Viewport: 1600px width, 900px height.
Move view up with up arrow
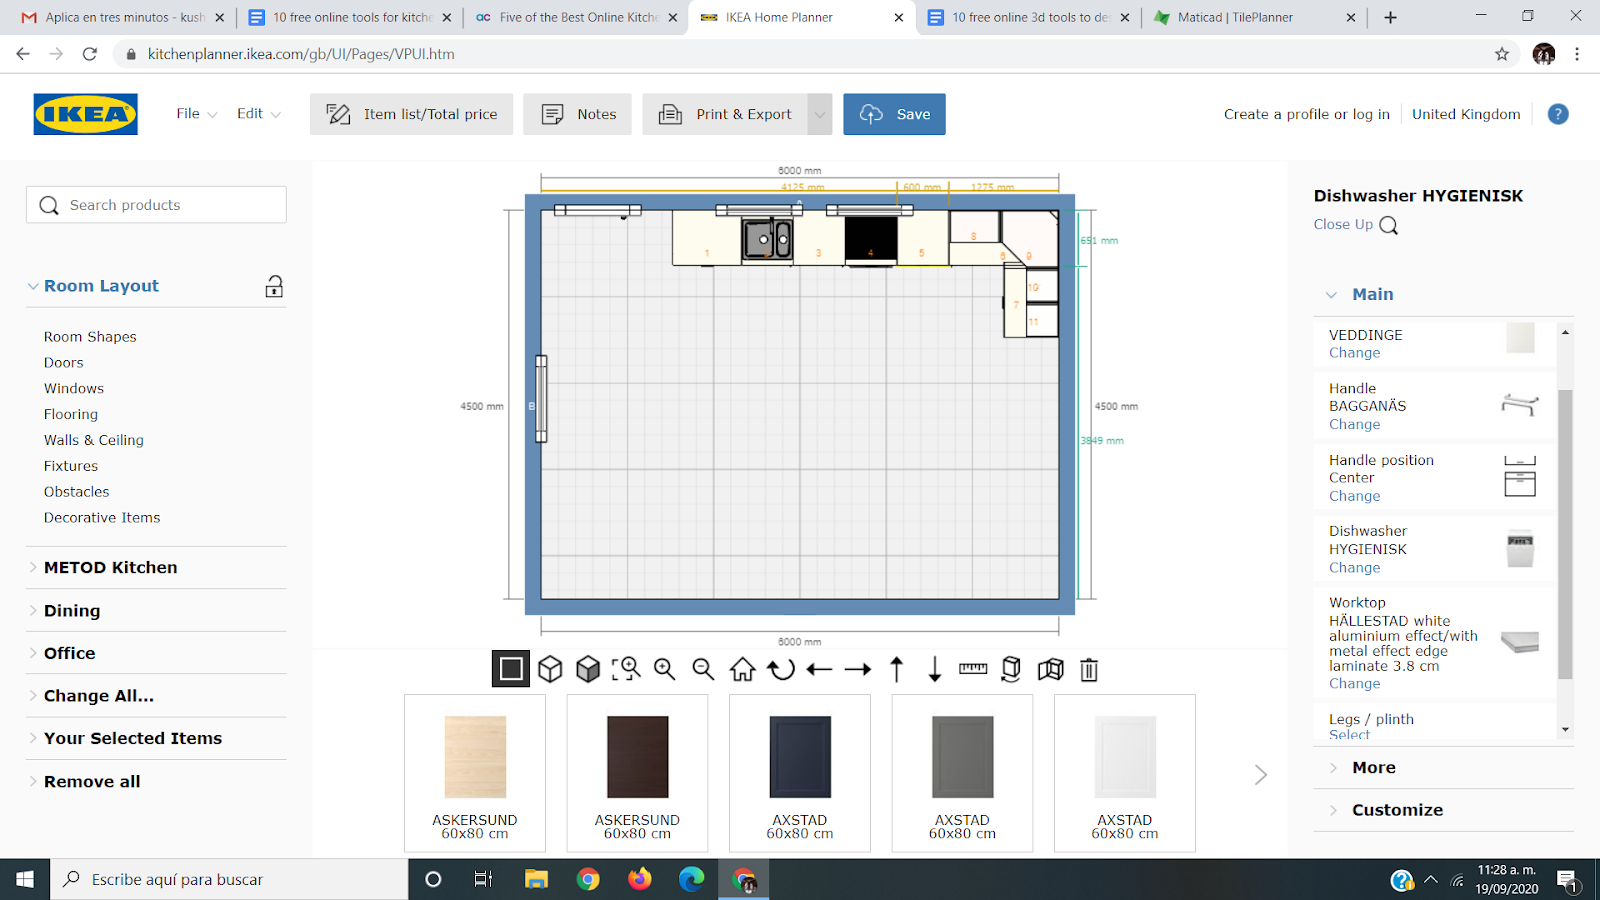[x=897, y=669]
